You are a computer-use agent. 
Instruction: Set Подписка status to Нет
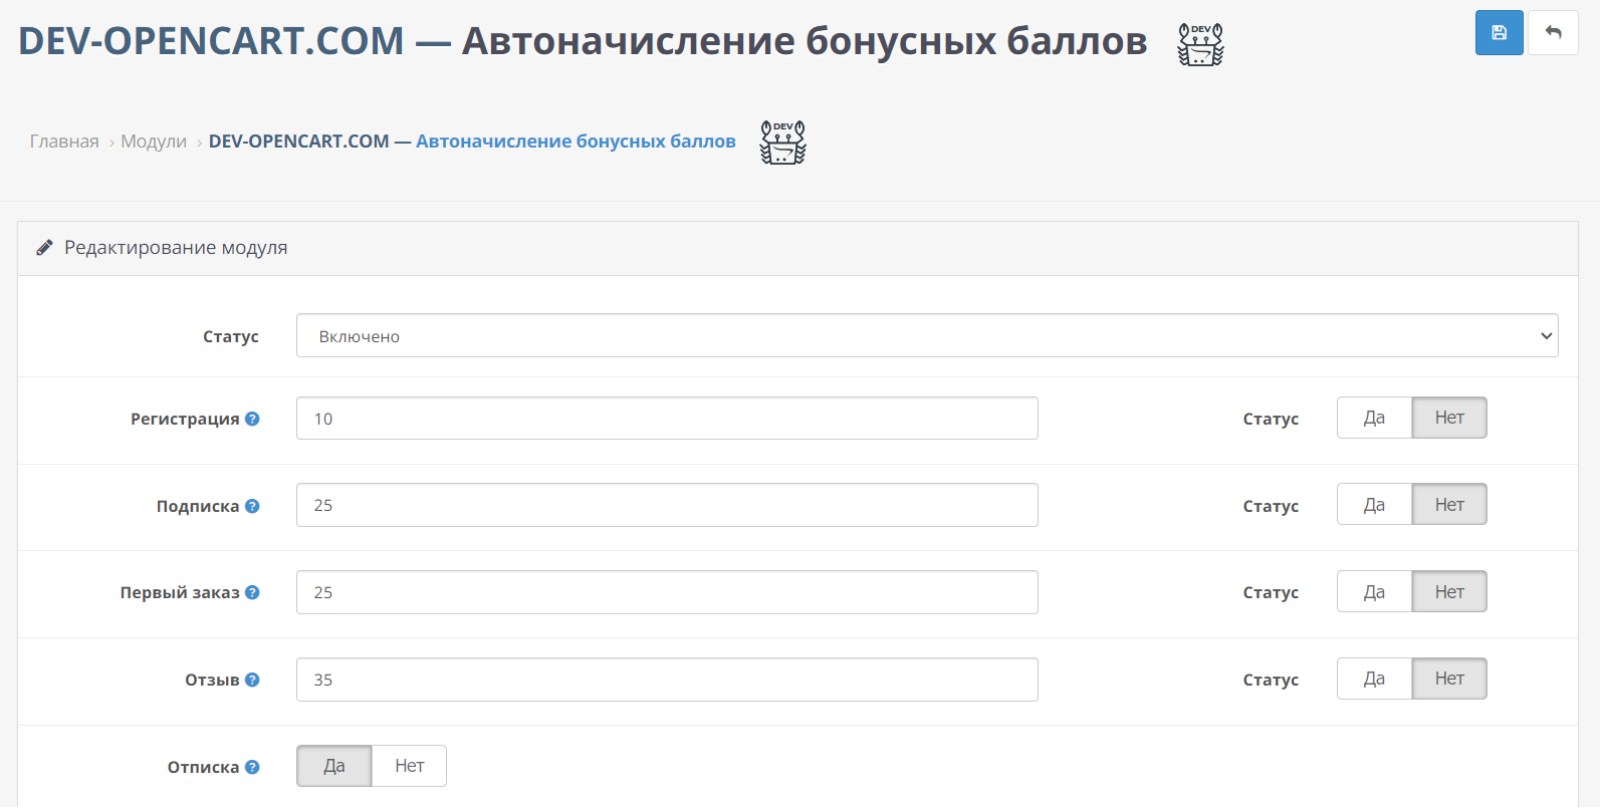pyautogui.click(x=1449, y=505)
